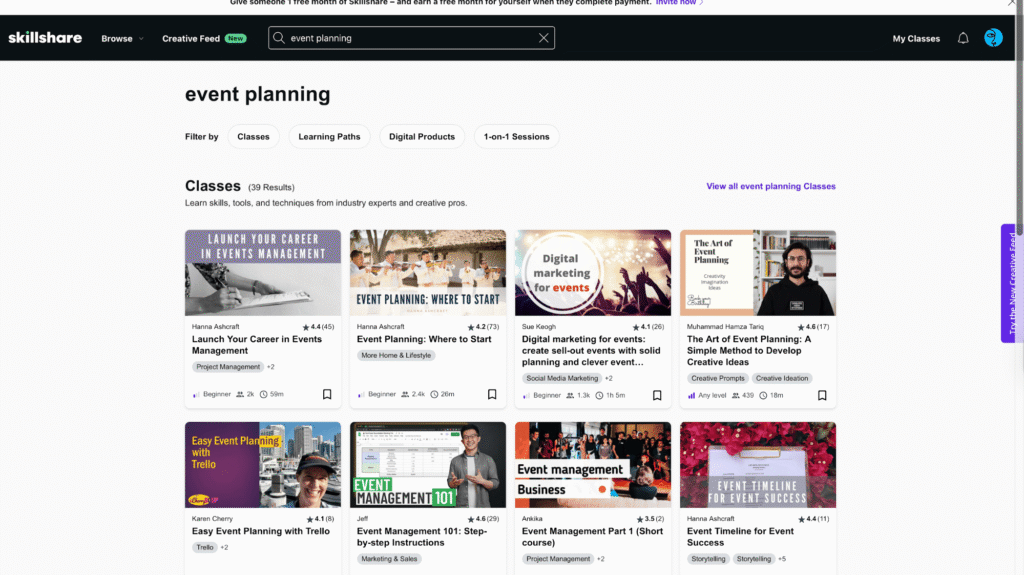This screenshot has width=1024, height=575.
Task: Click title Event Management 101: Step-by-step Instructions
Action: point(422,537)
